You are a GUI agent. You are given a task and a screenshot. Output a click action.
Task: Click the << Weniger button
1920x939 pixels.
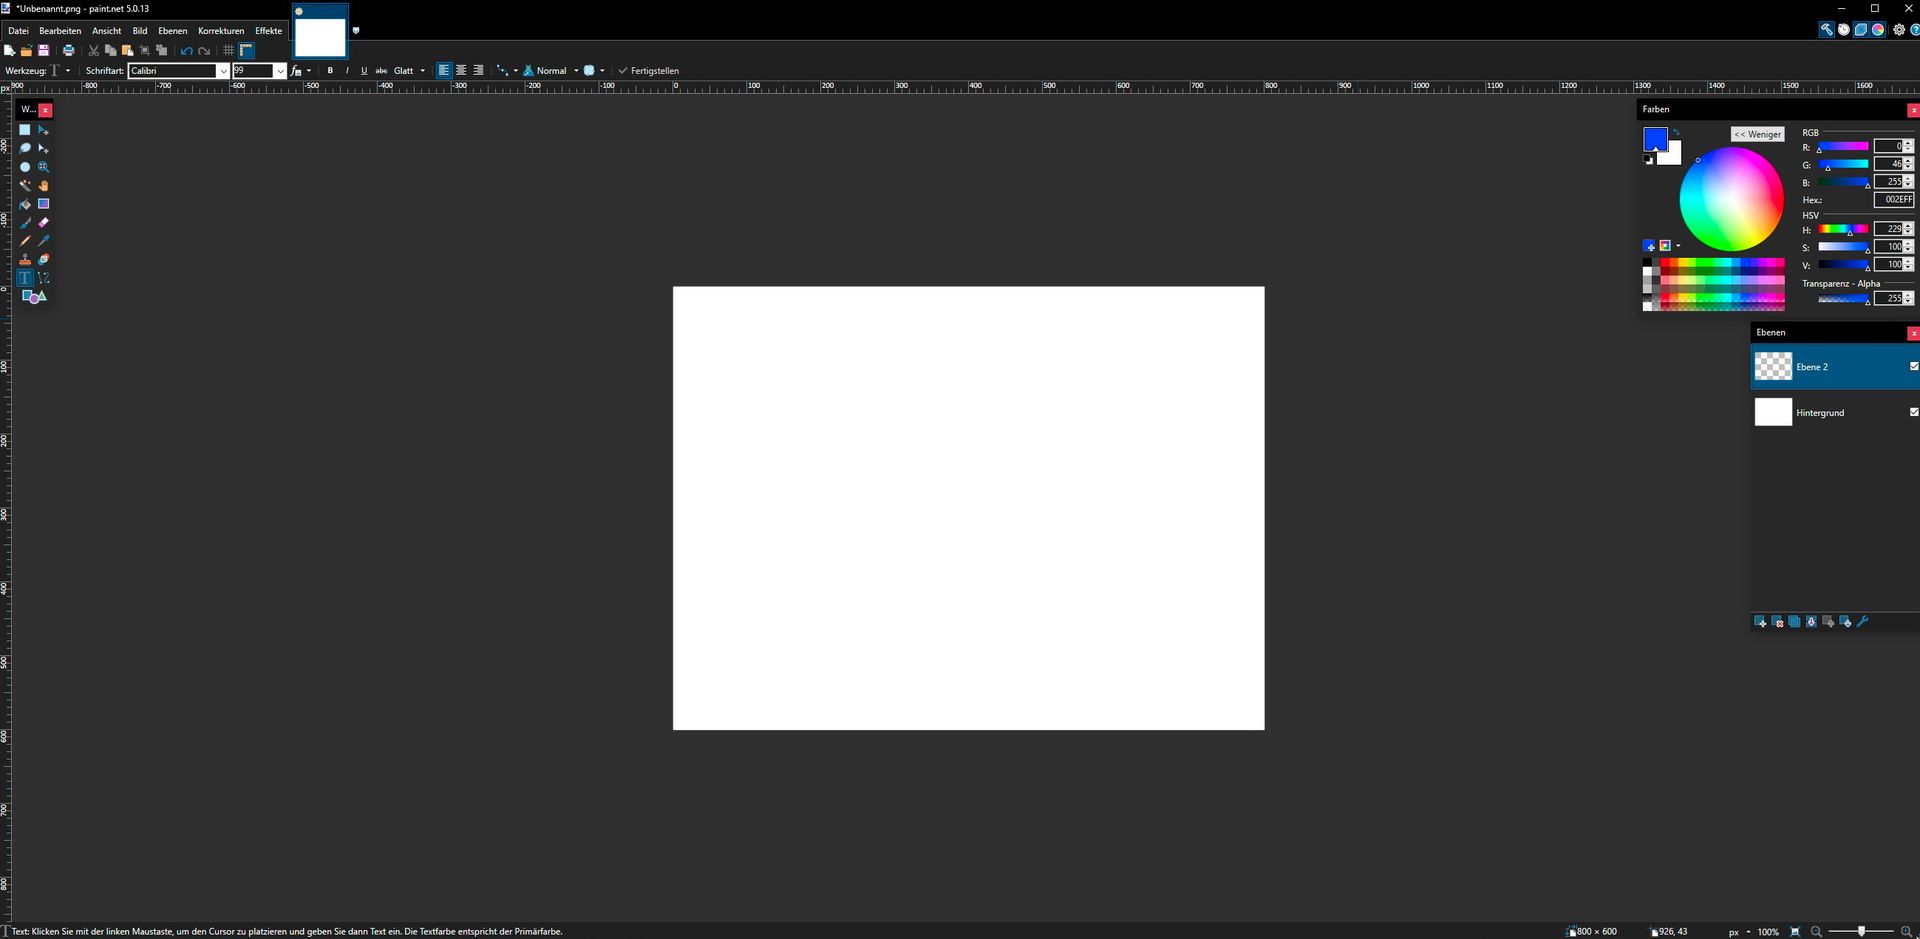(x=1757, y=134)
